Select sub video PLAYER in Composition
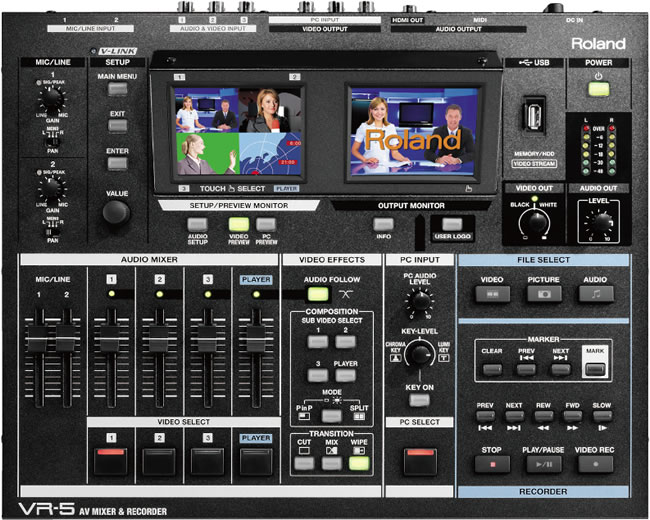The image size is (650, 520). (345, 375)
